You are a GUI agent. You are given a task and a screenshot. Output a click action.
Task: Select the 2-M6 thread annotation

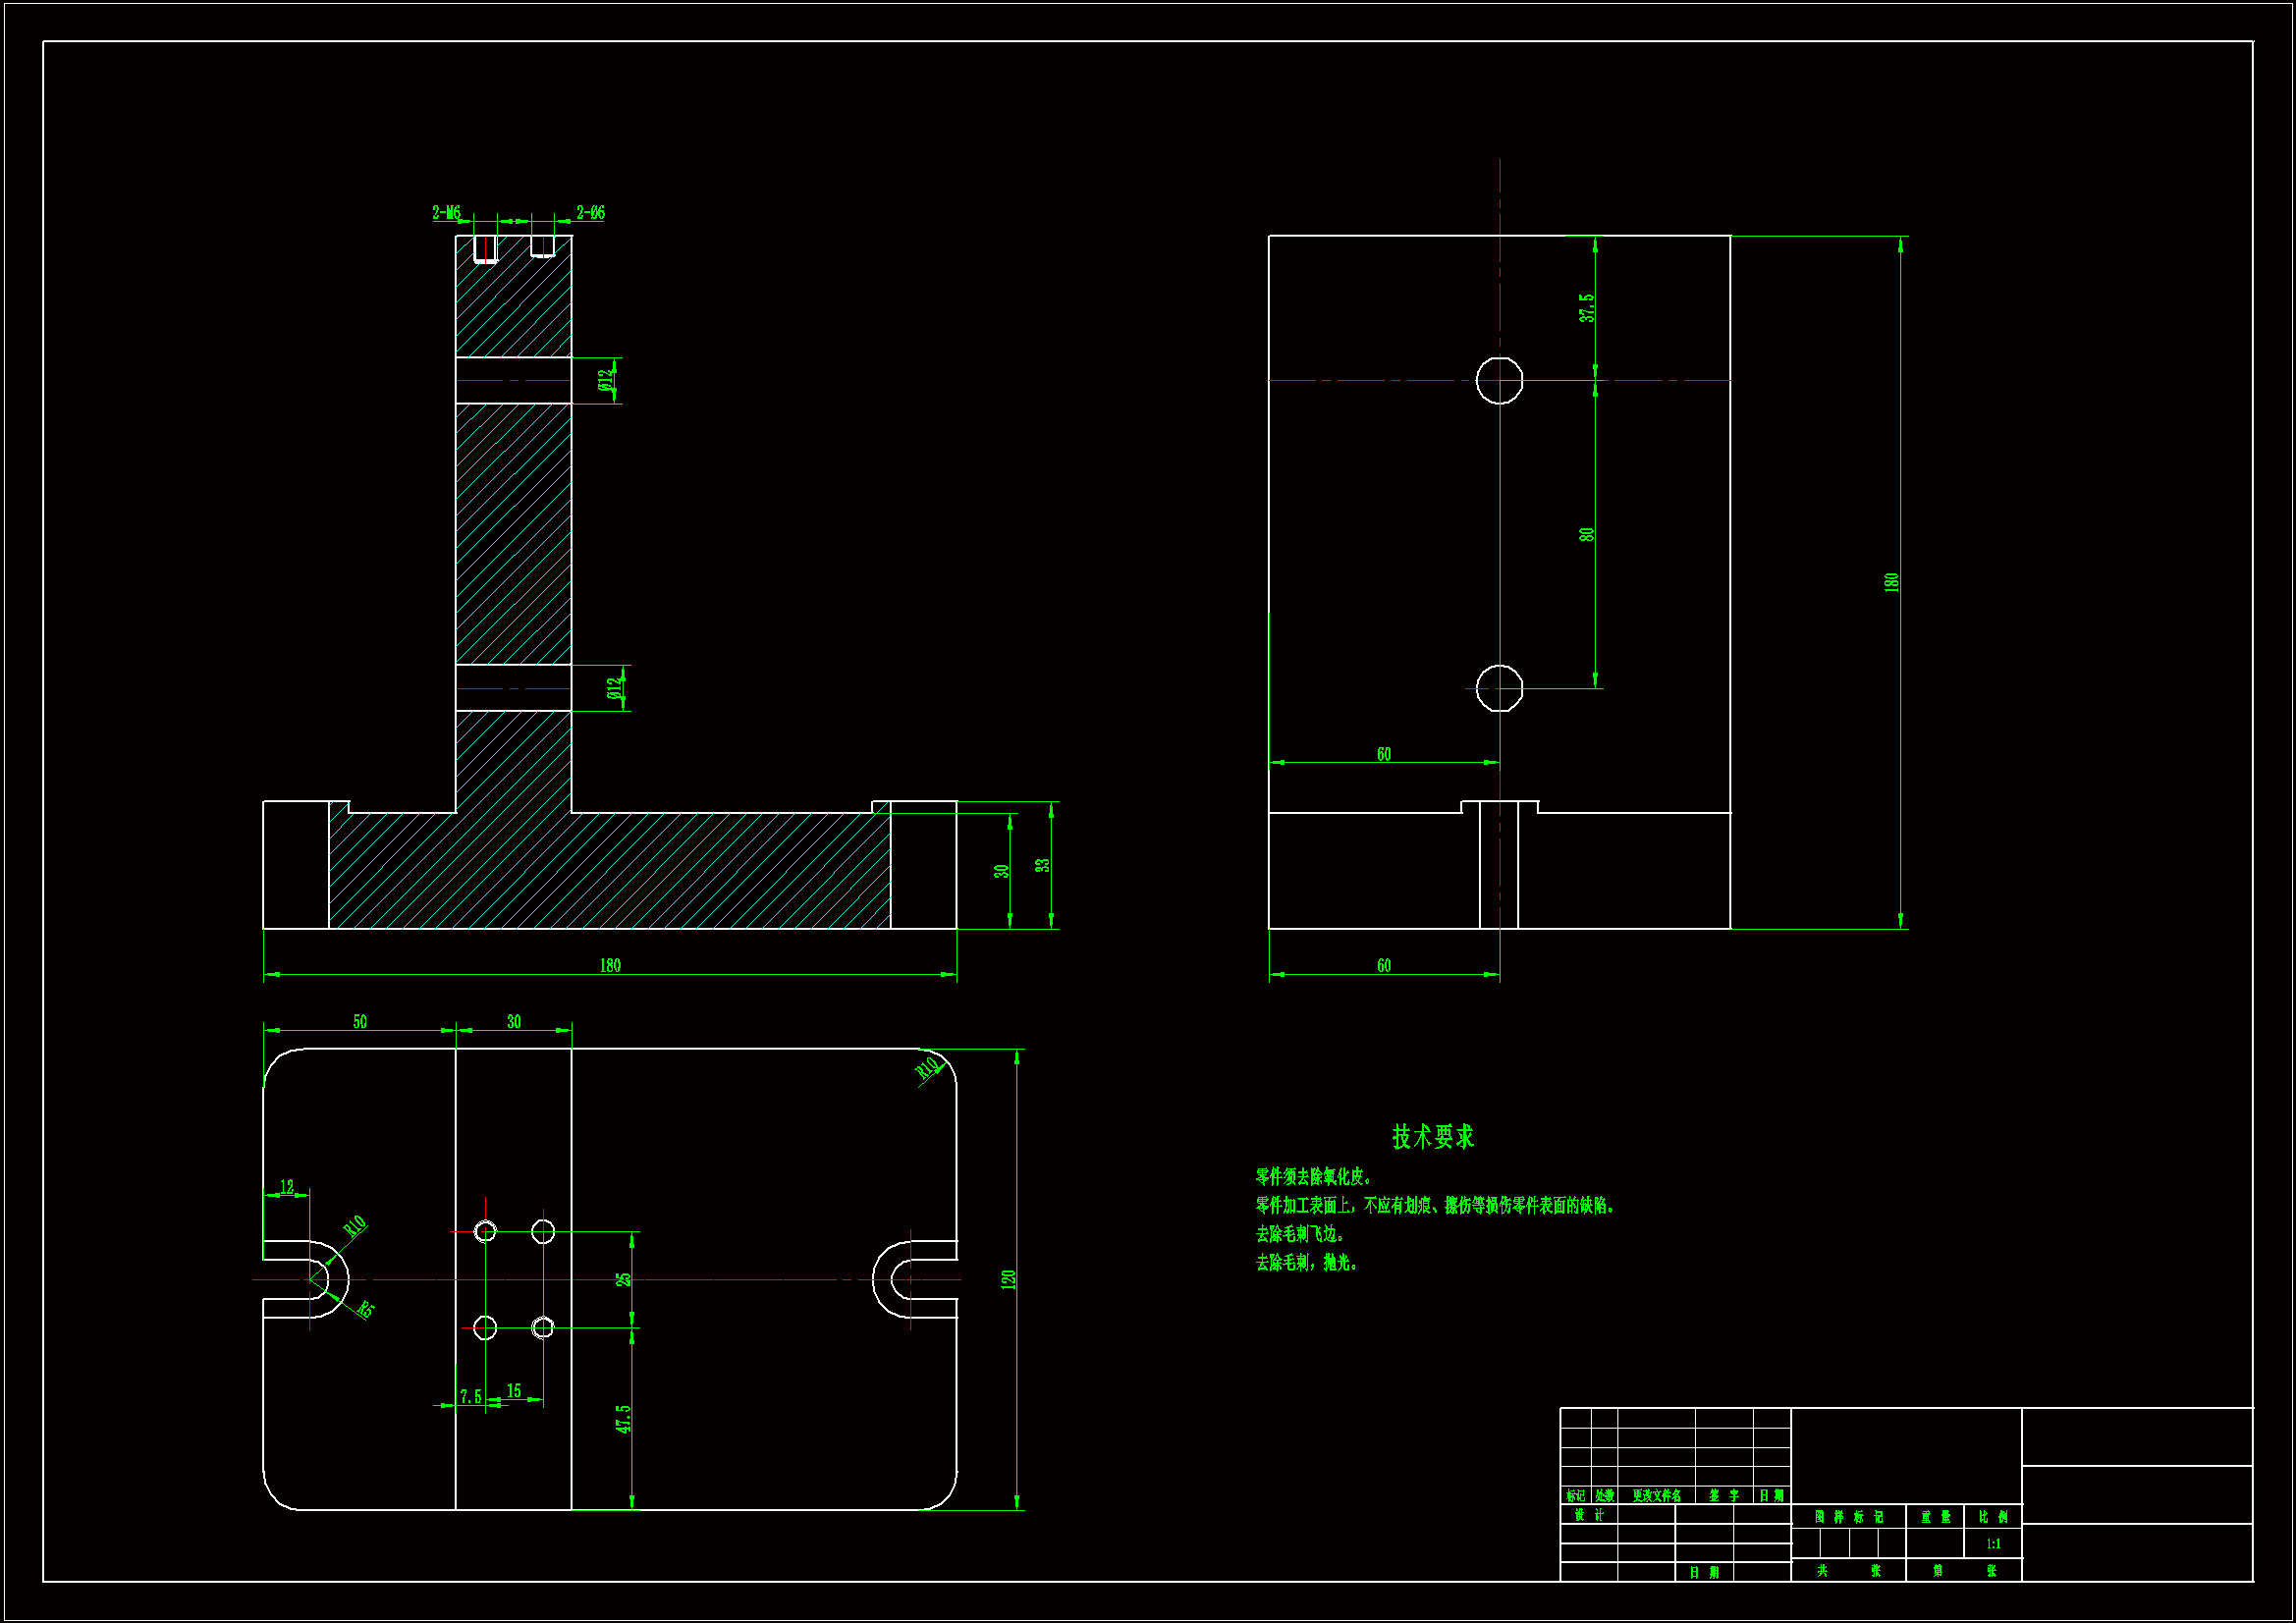[446, 213]
